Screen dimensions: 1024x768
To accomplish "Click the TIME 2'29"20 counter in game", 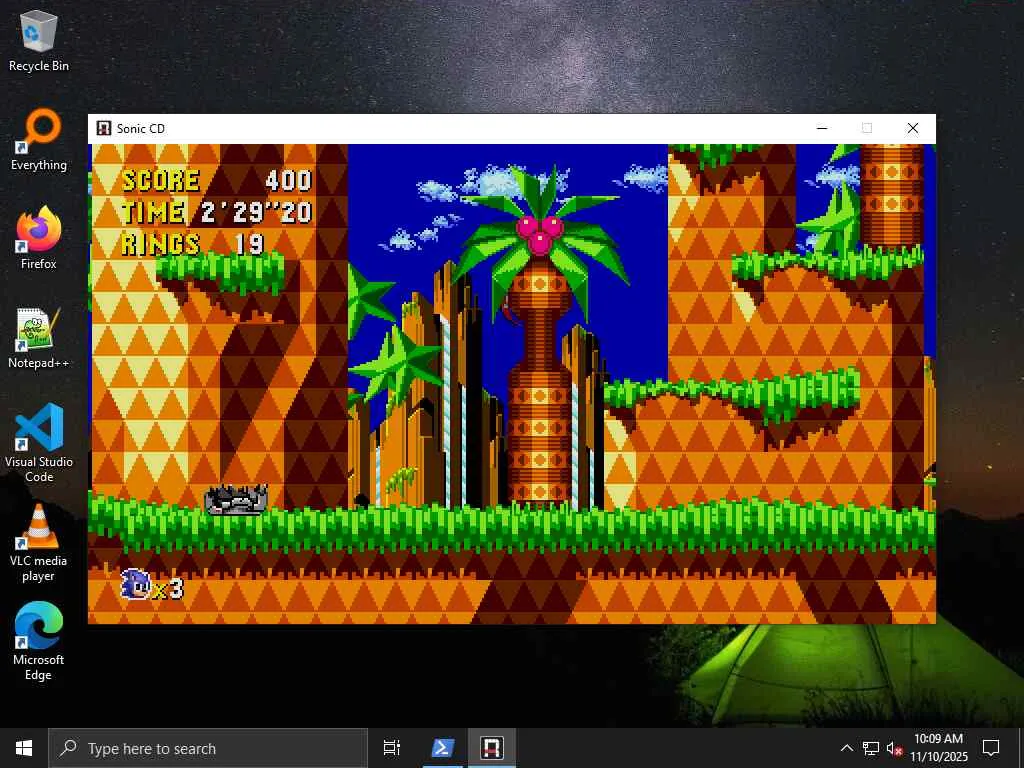I will 216,212.
